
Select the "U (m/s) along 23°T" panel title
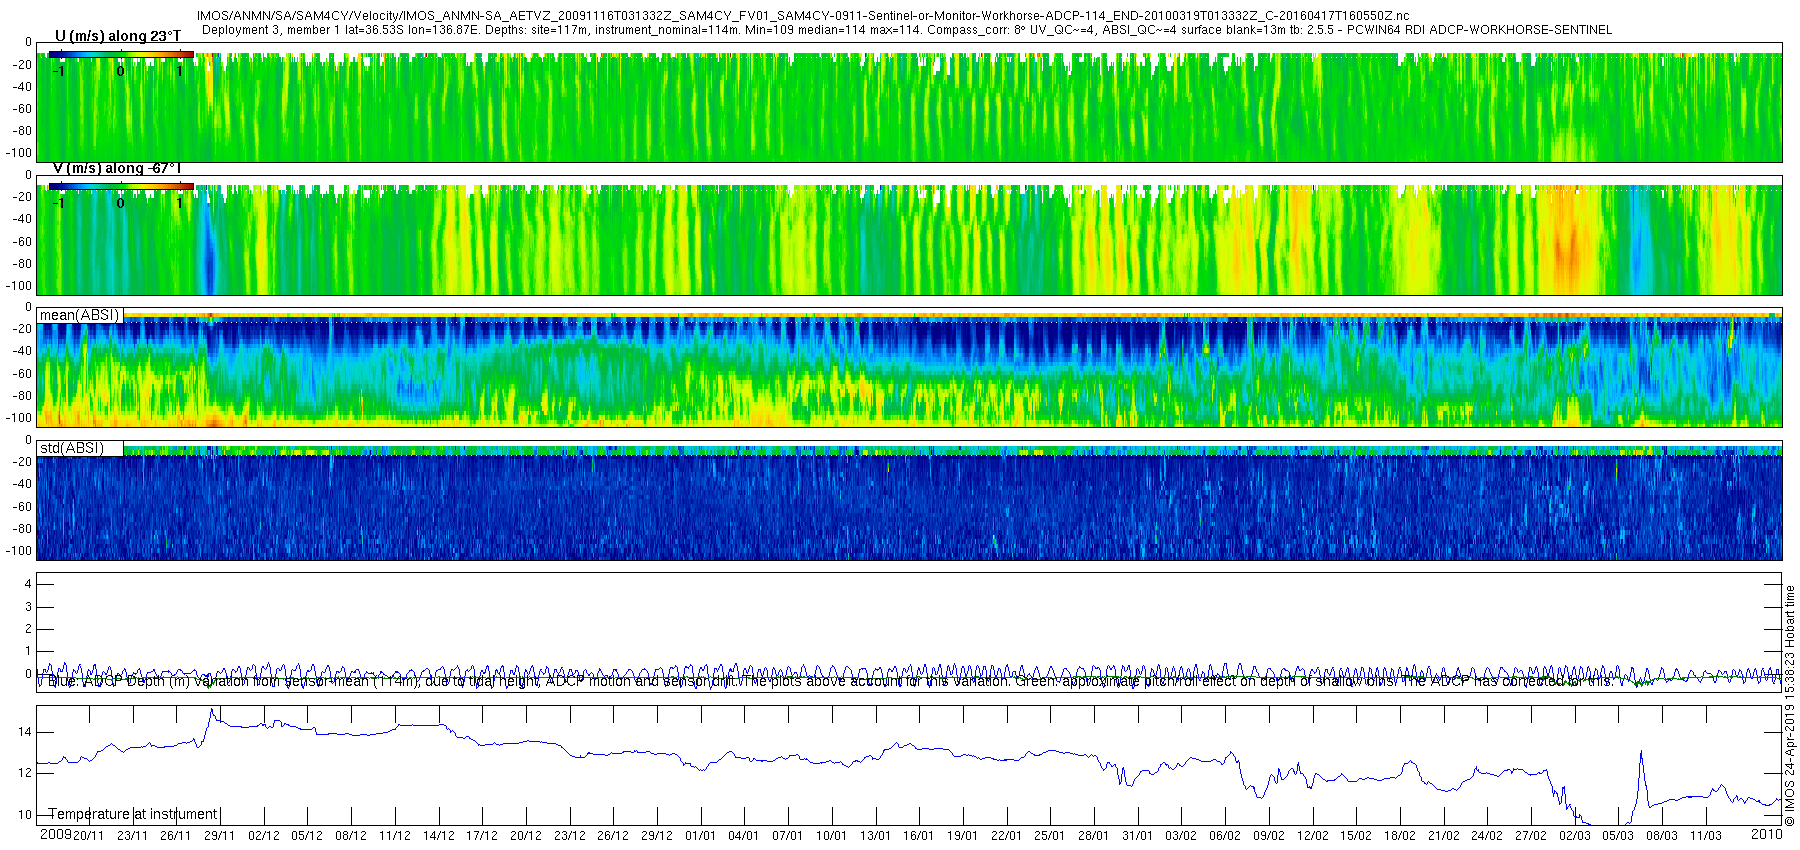[118, 36]
